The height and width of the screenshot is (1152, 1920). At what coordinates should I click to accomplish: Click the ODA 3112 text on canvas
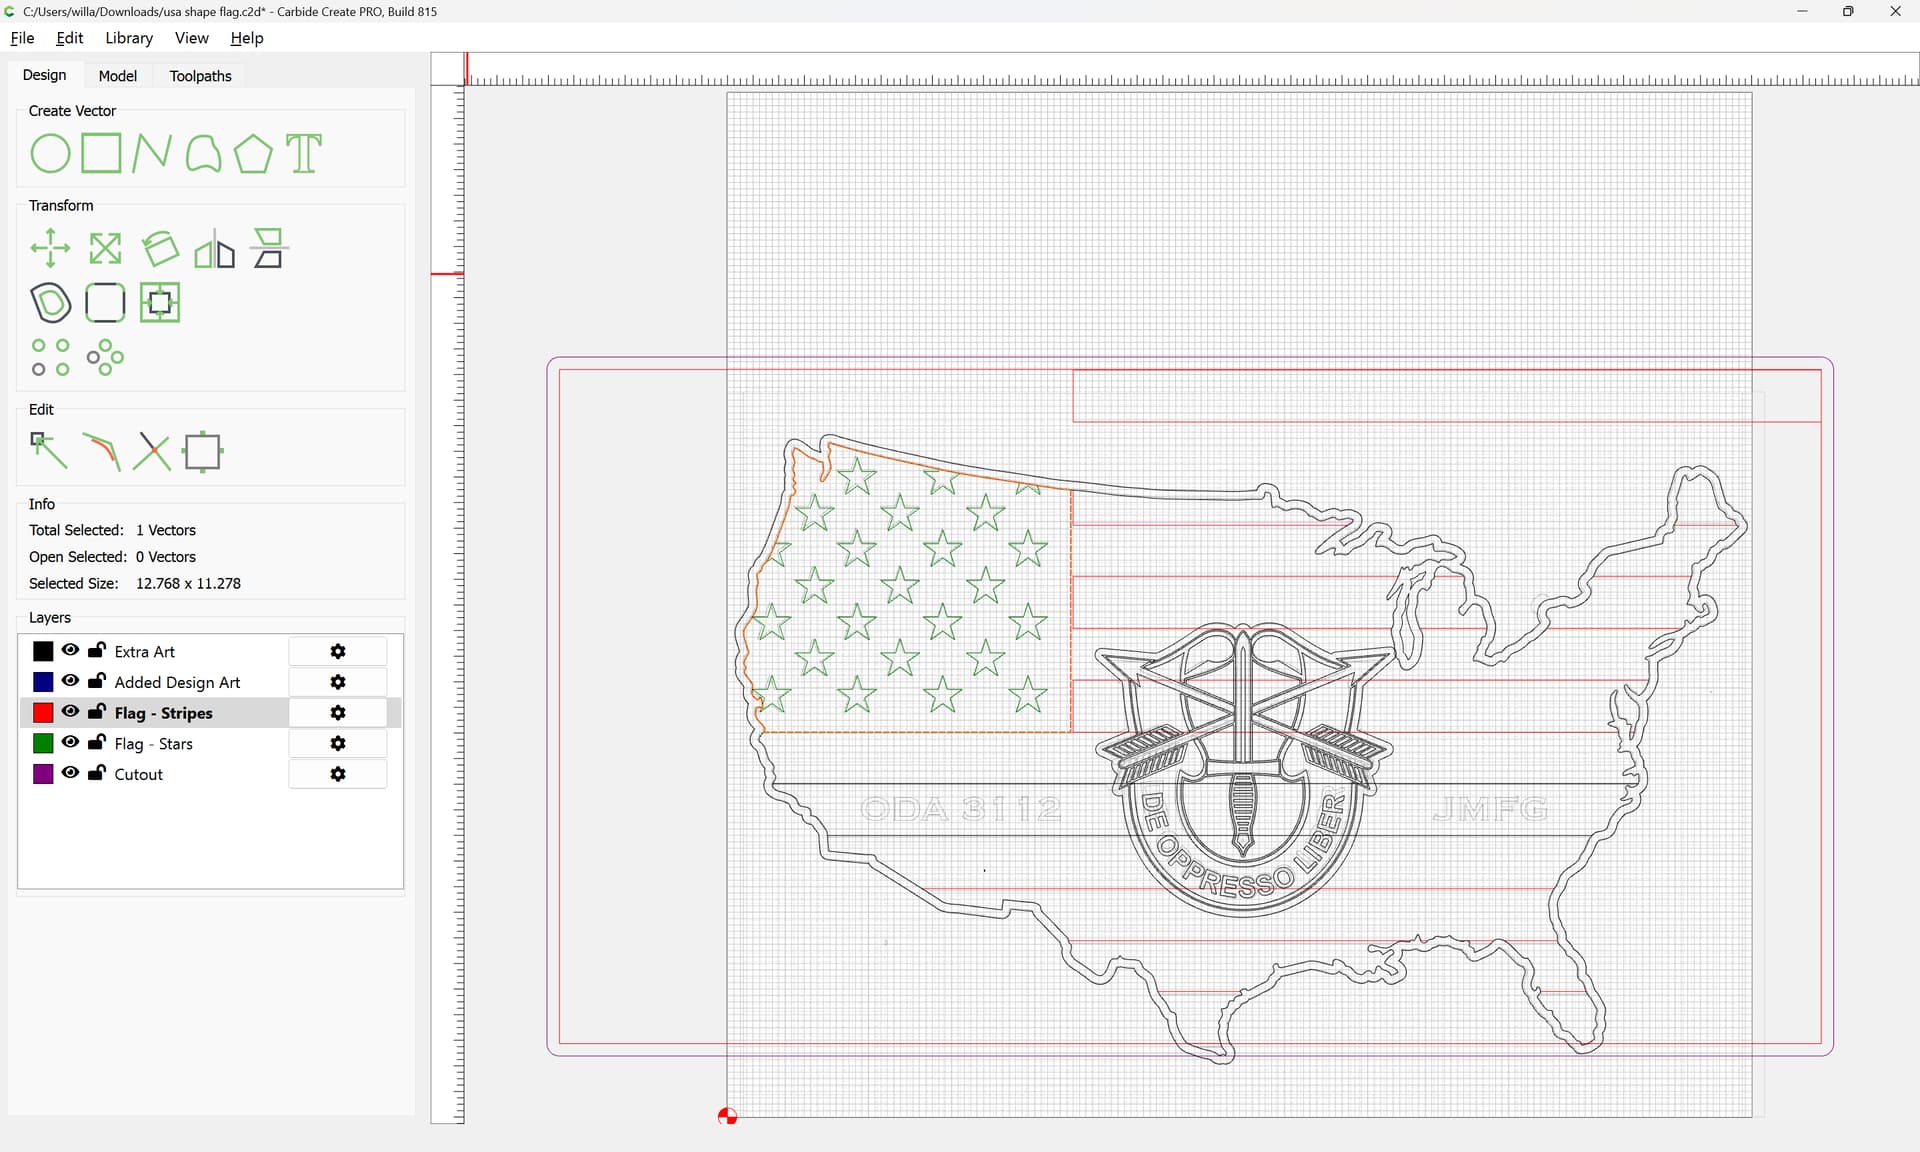point(961,808)
